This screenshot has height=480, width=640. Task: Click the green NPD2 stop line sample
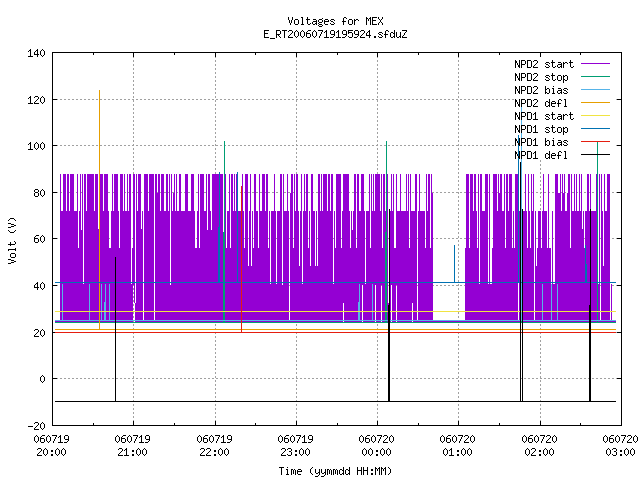click(595, 76)
